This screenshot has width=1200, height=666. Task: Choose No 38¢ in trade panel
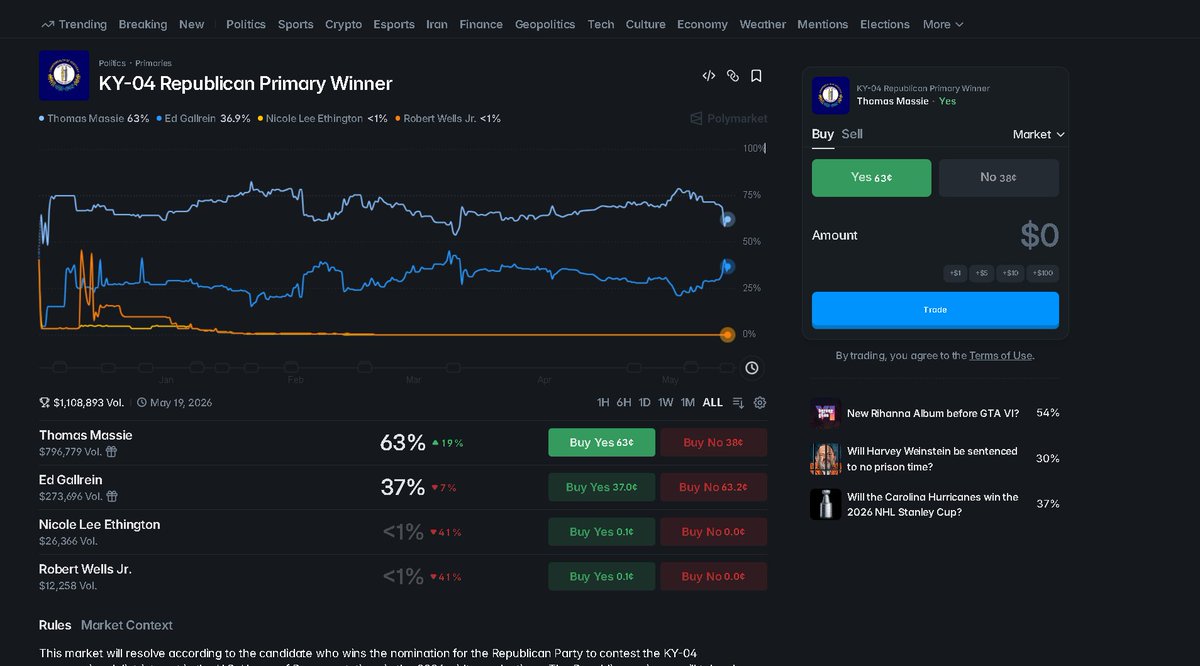coord(999,177)
